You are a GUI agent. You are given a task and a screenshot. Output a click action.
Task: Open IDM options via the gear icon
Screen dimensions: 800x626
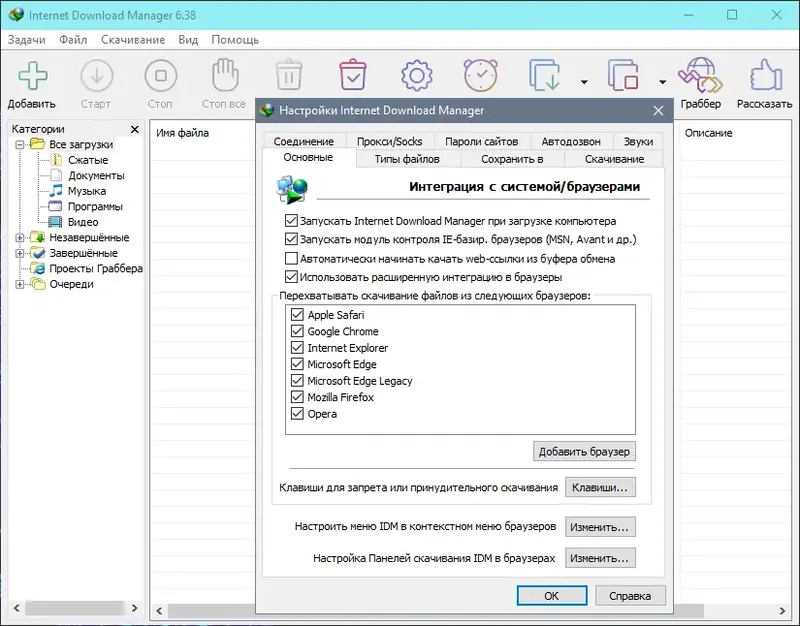coord(416,73)
